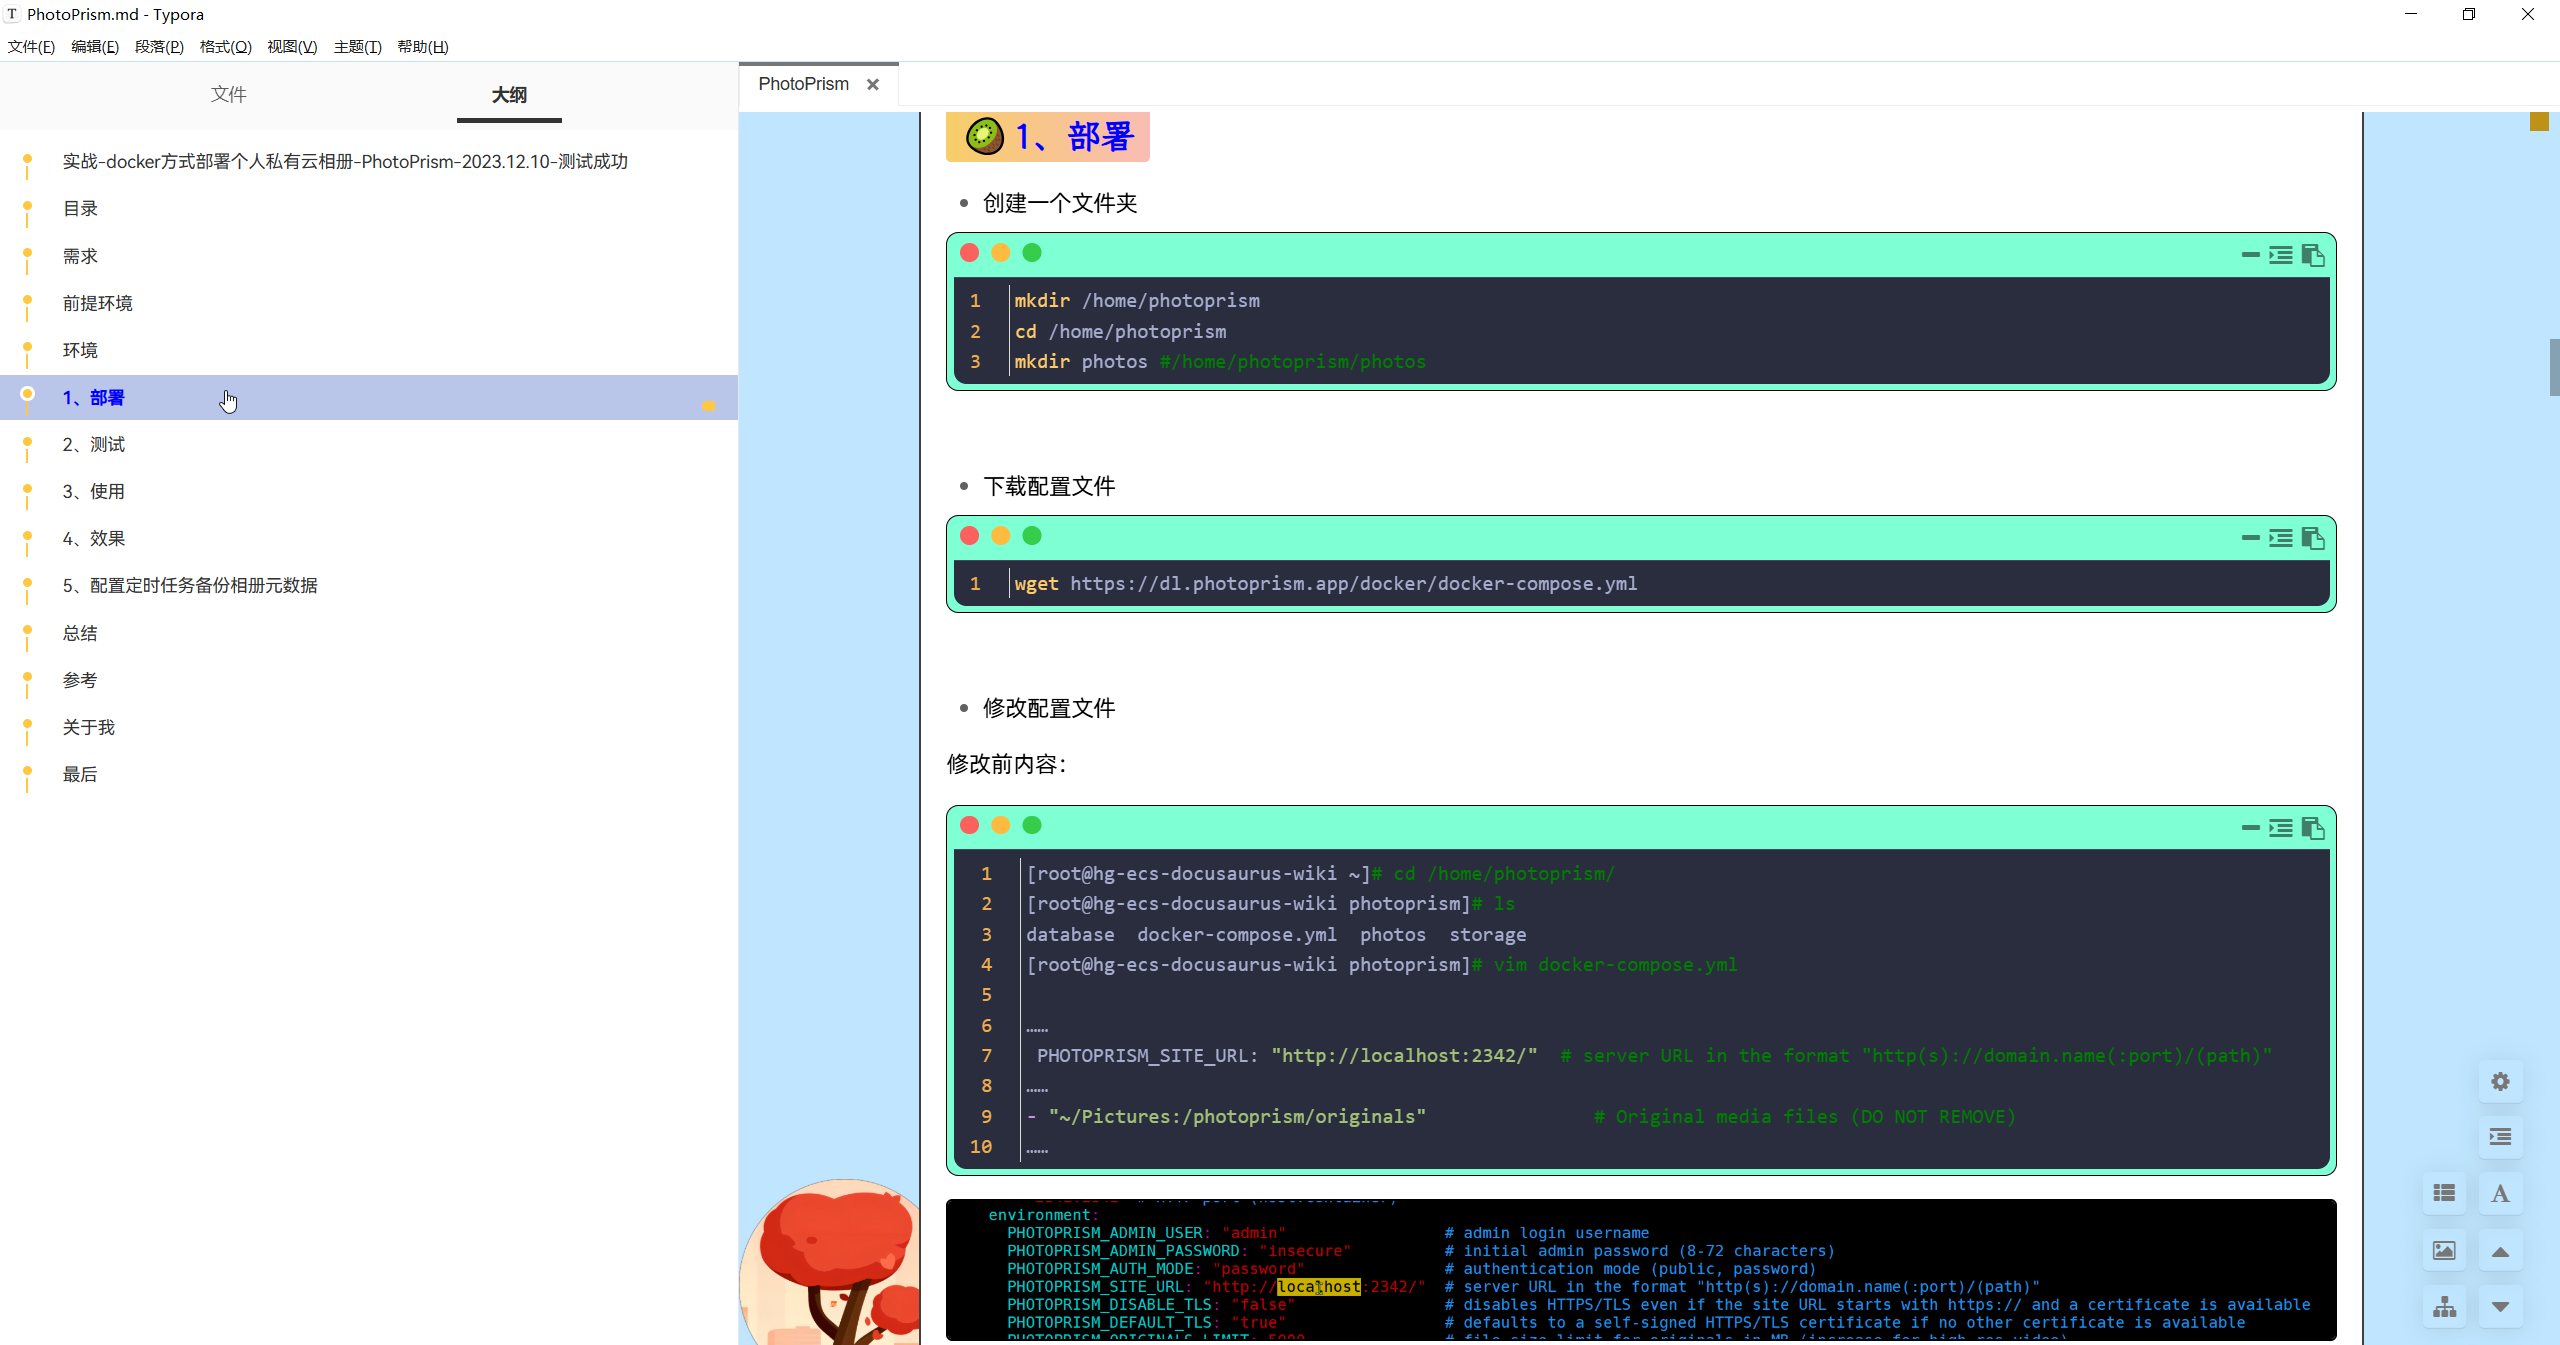Click the floating table list icon
This screenshot has height=1345, width=2560.
[x=2444, y=1193]
